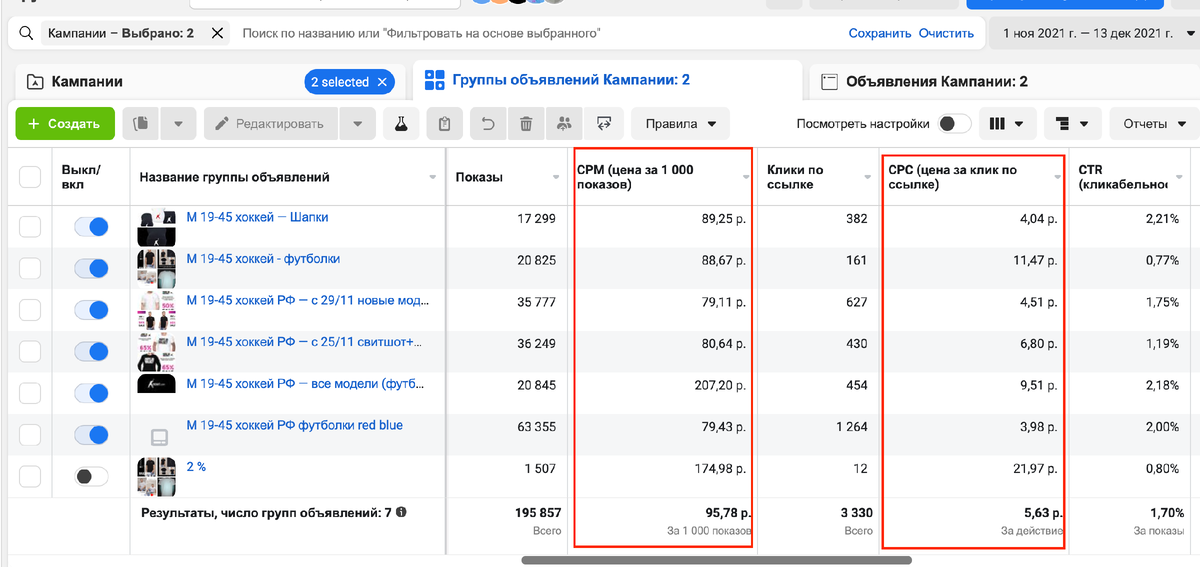Viewport: 1200px width, 567px height.
Task: Open the breakdown icon dropdown
Action: [1072, 124]
